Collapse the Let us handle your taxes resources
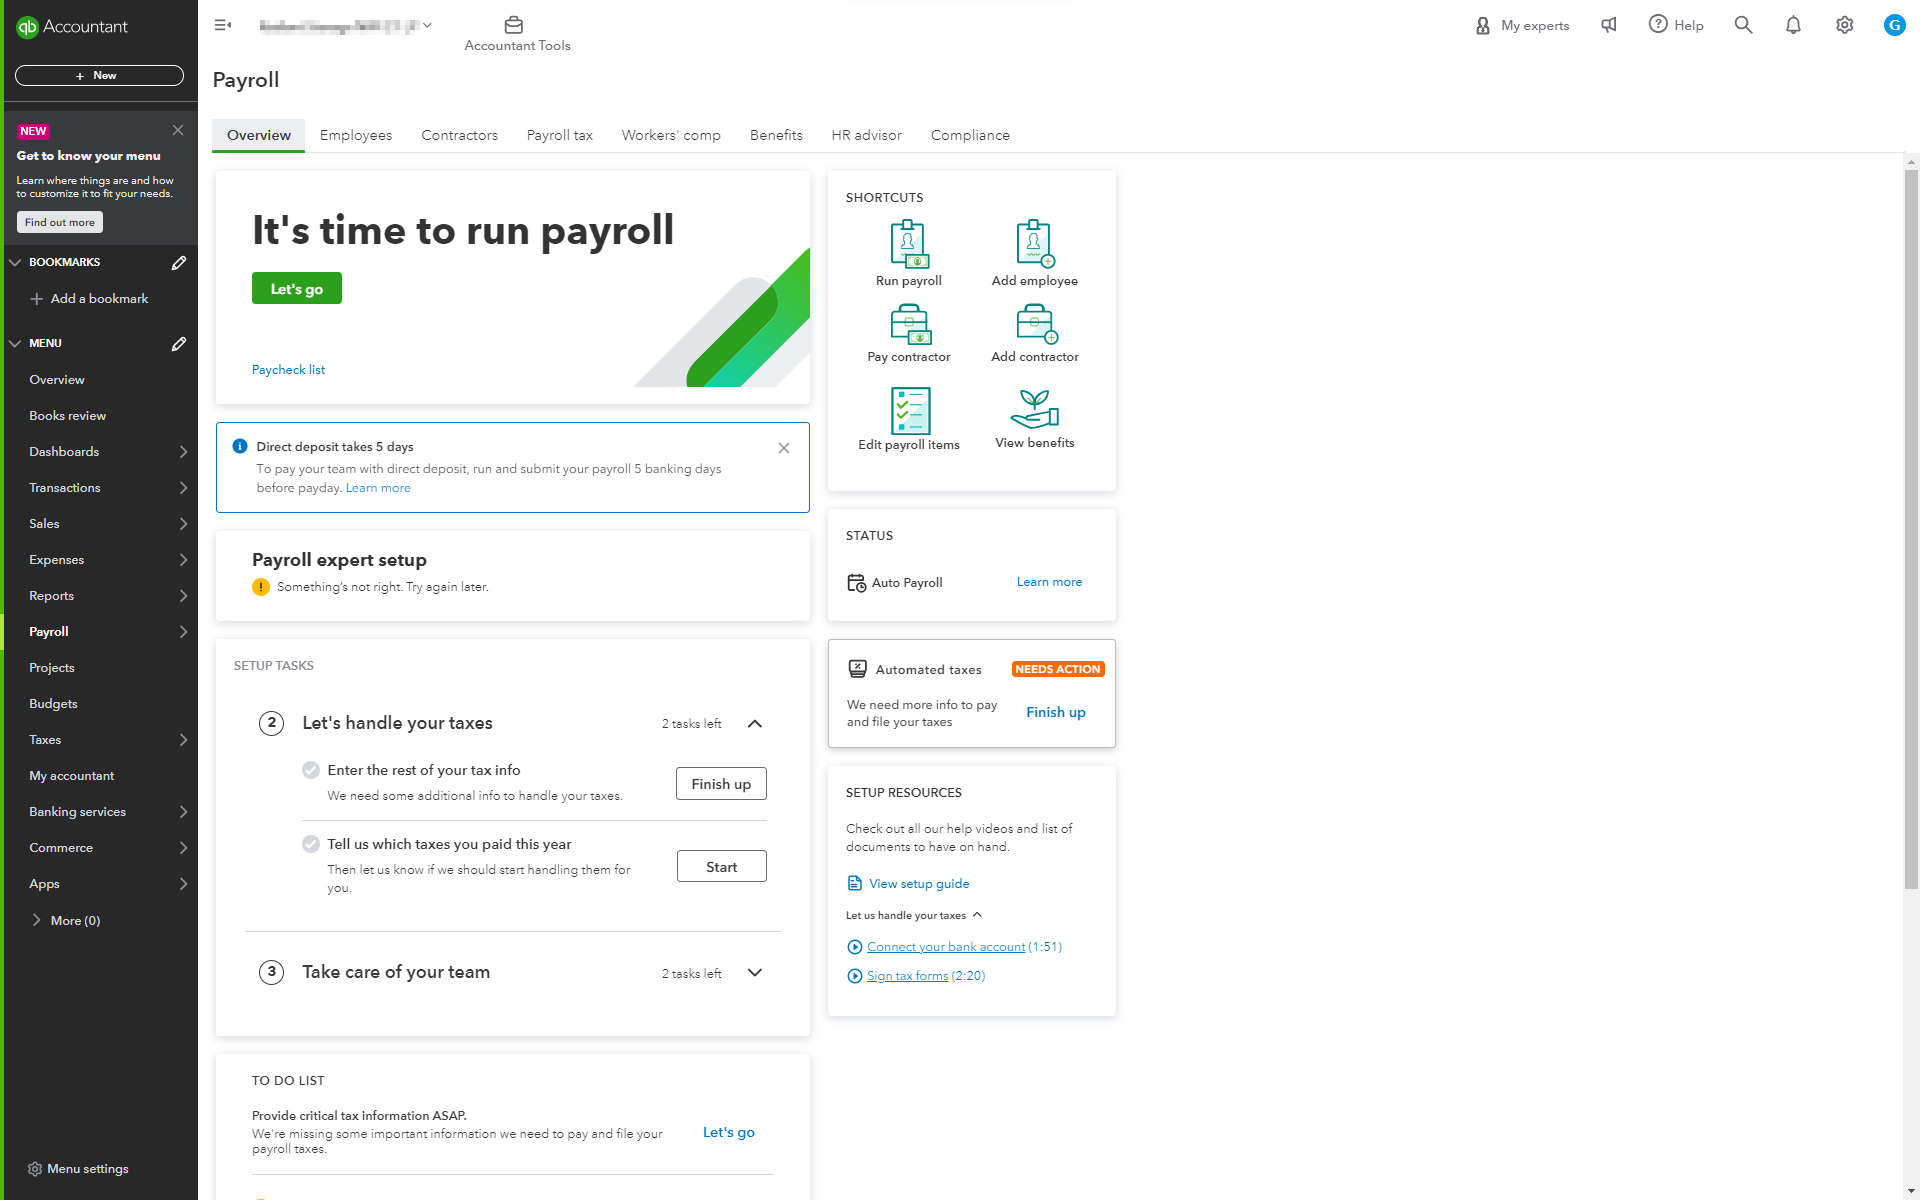 coord(978,914)
